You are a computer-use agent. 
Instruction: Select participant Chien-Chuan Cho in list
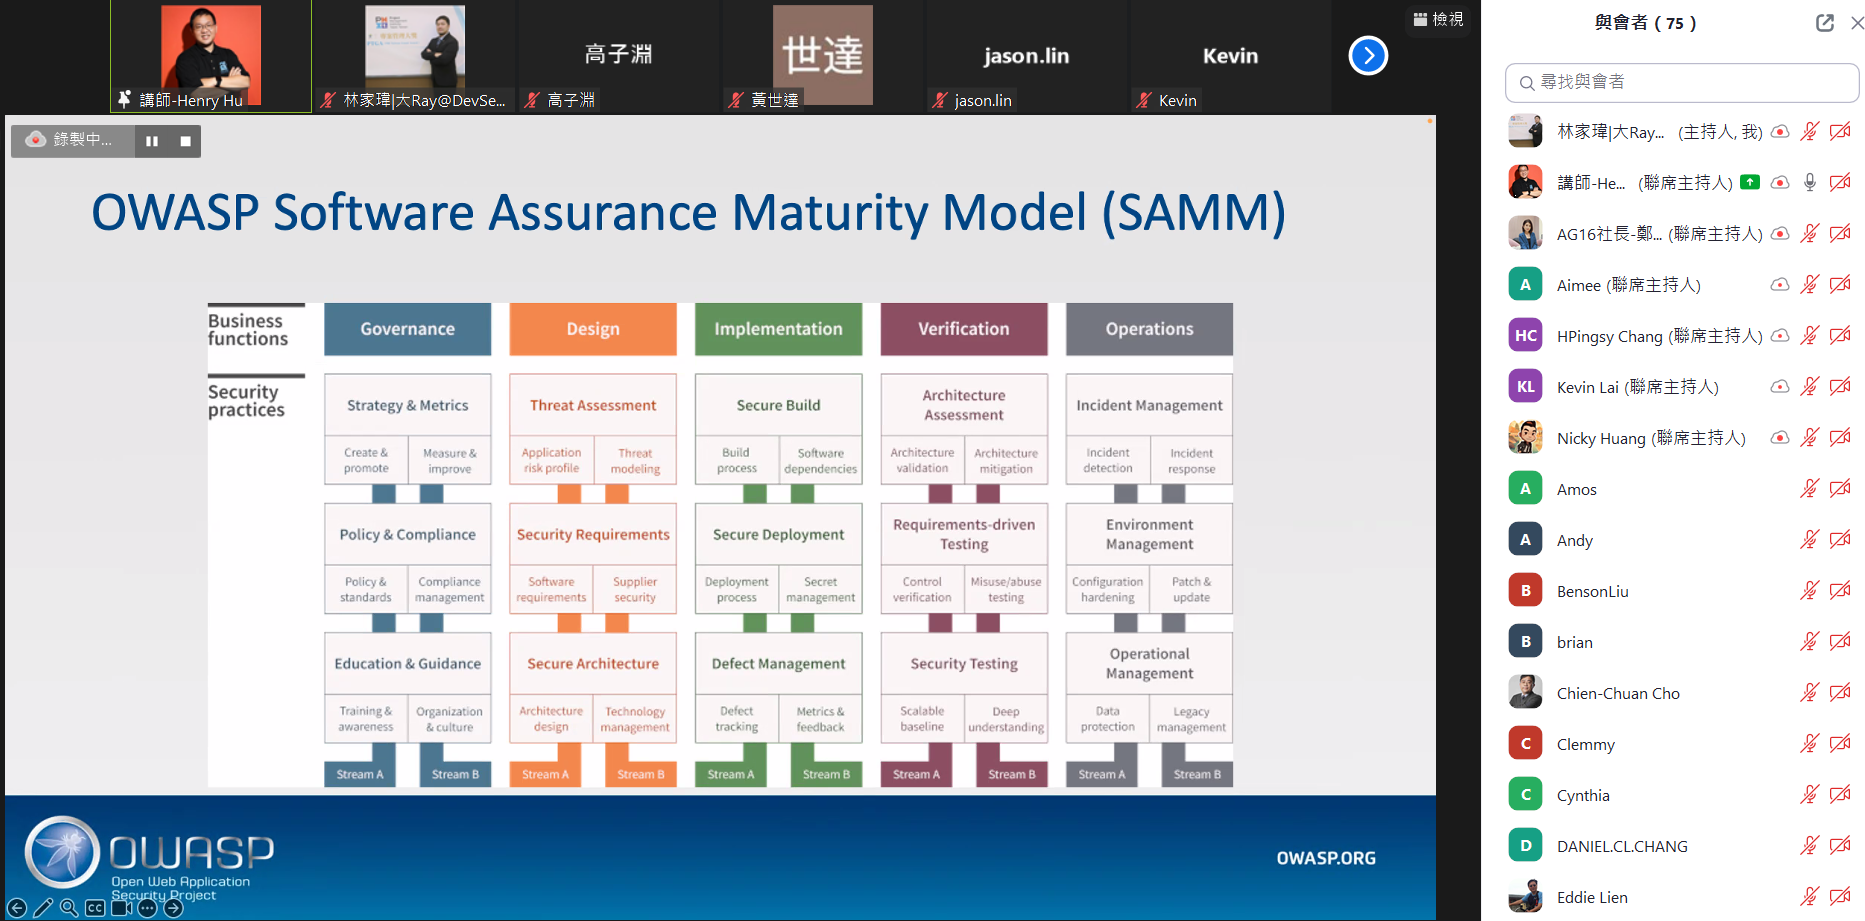(x=1617, y=693)
